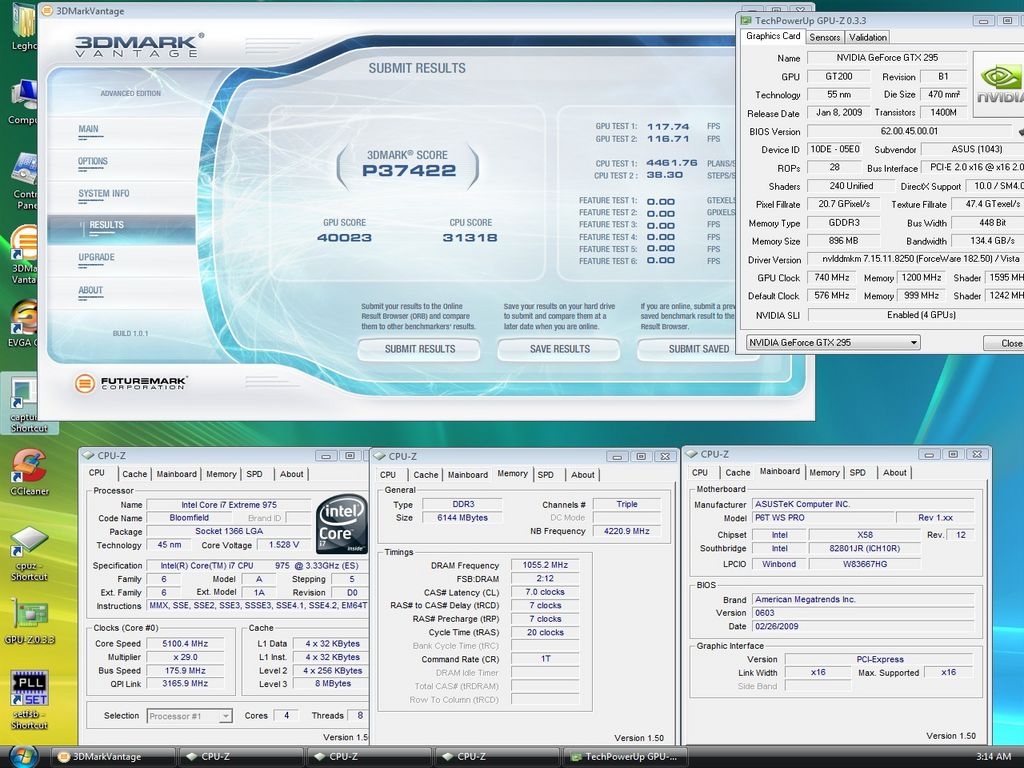Switch to the Validation tab in GPU-Z
This screenshot has height=768, width=1024.
click(868, 37)
